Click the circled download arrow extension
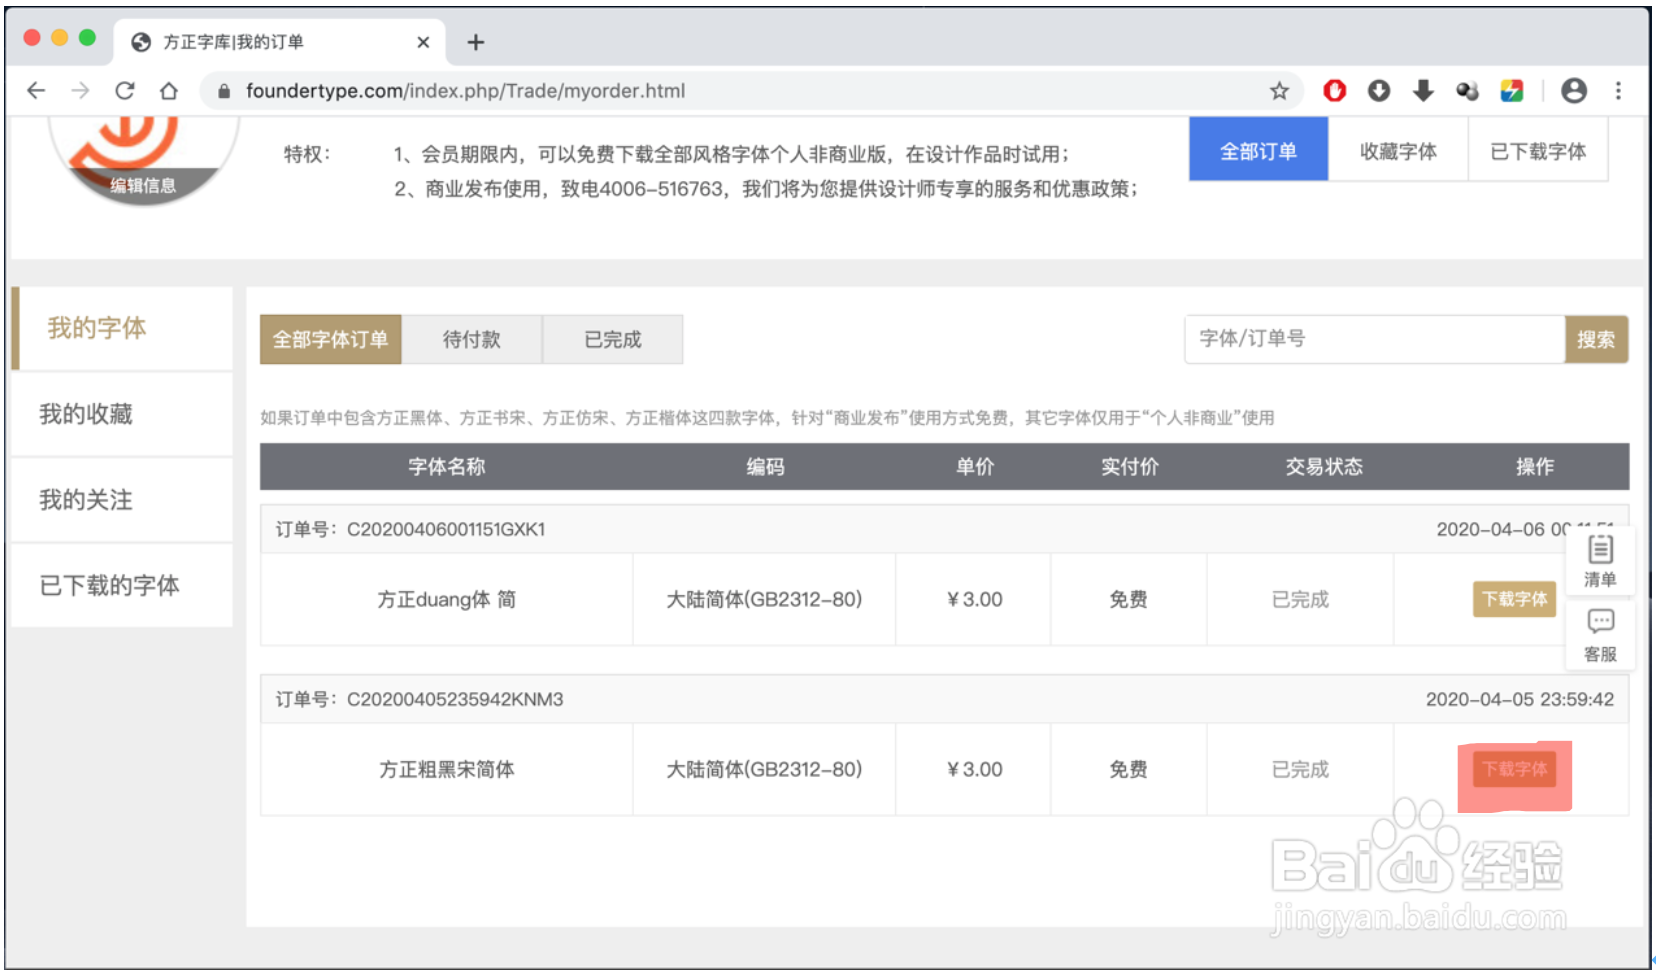The height and width of the screenshot is (974, 1656). 1379,91
